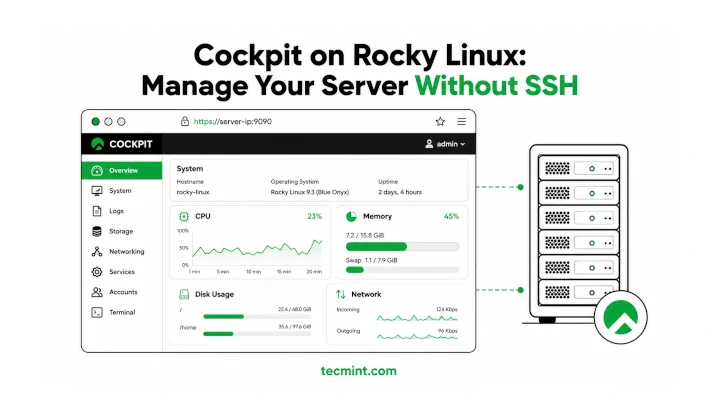Click the uptime value 2 days, 4 hours
The width and height of the screenshot is (720, 405).
[400, 192]
